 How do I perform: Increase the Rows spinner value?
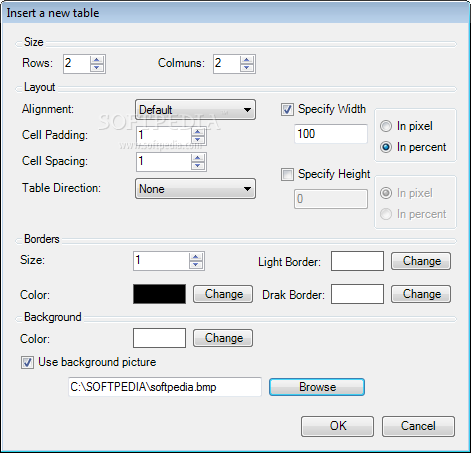[x=97, y=60]
